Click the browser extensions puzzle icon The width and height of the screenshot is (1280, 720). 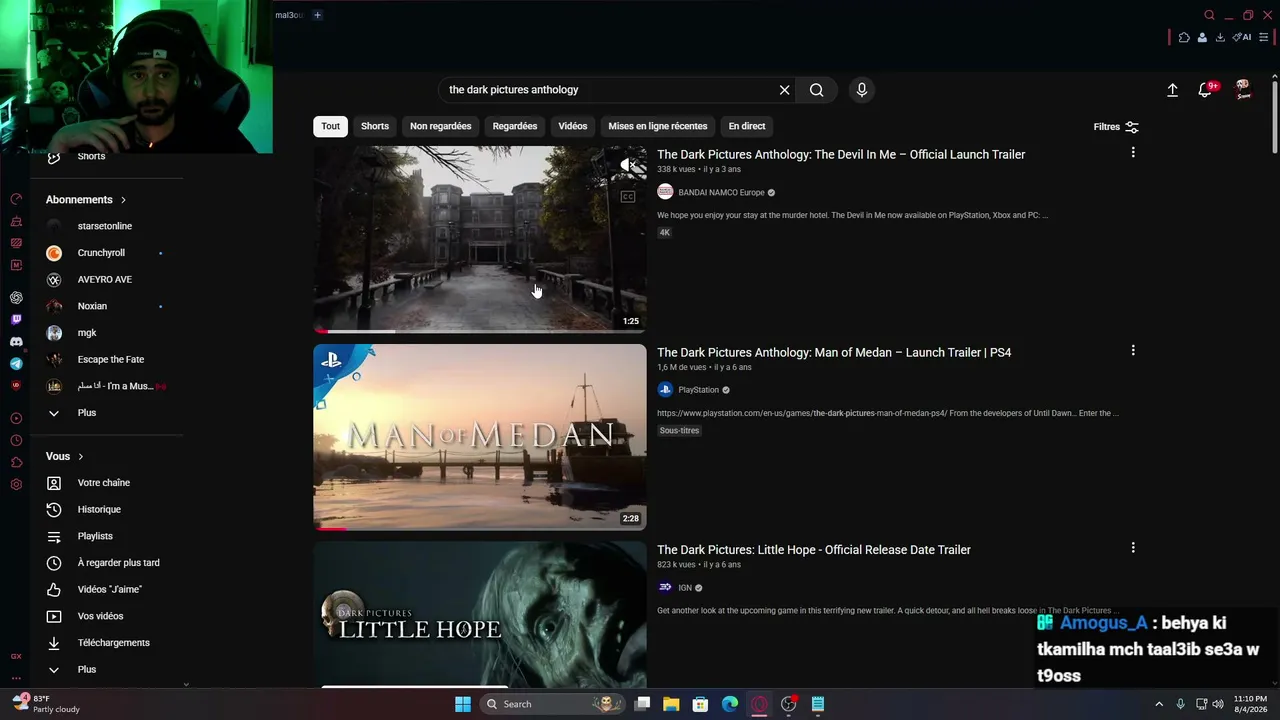point(1184,38)
